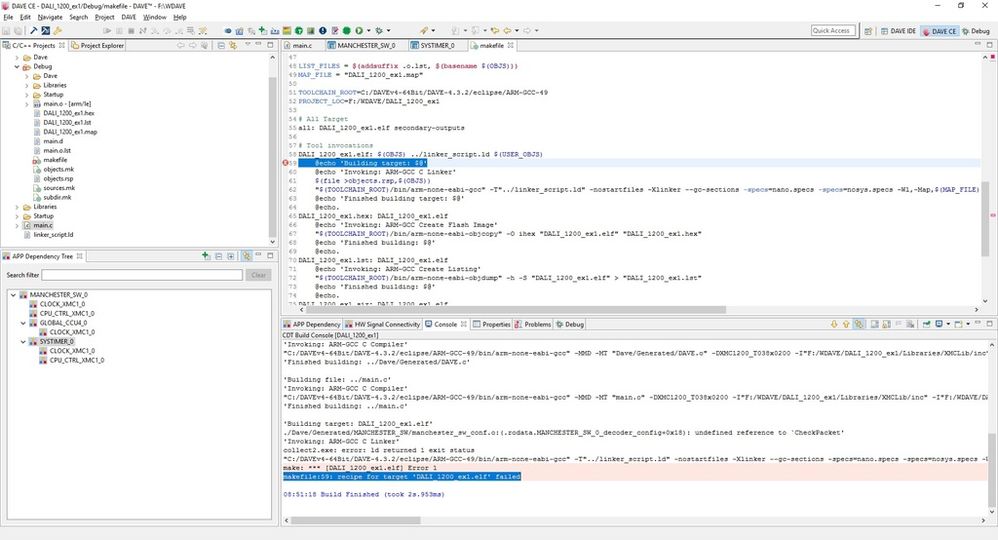Image resolution: width=998 pixels, height=540 pixels.
Task: Collapse GLOBAL_CCU4_0 node in dependency tree
Action: [24, 323]
